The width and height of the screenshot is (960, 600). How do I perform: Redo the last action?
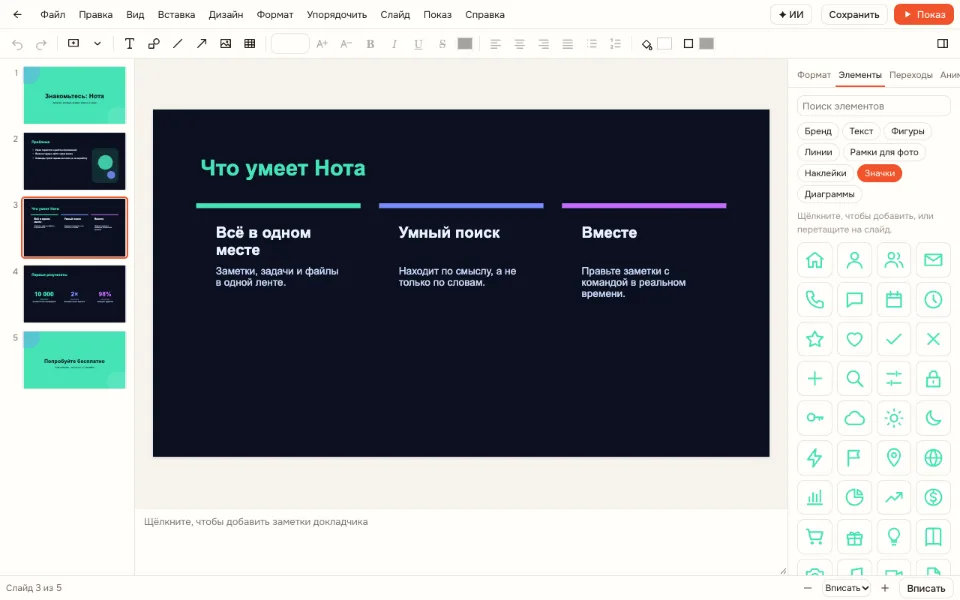click(41, 44)
